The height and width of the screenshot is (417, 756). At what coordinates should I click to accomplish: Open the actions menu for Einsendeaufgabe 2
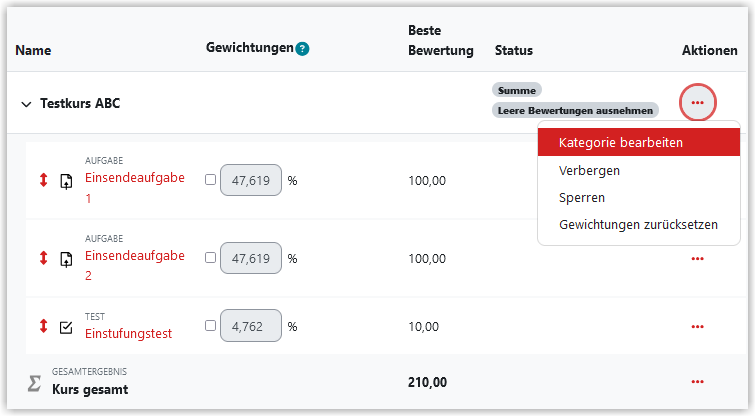click(697, 259)
